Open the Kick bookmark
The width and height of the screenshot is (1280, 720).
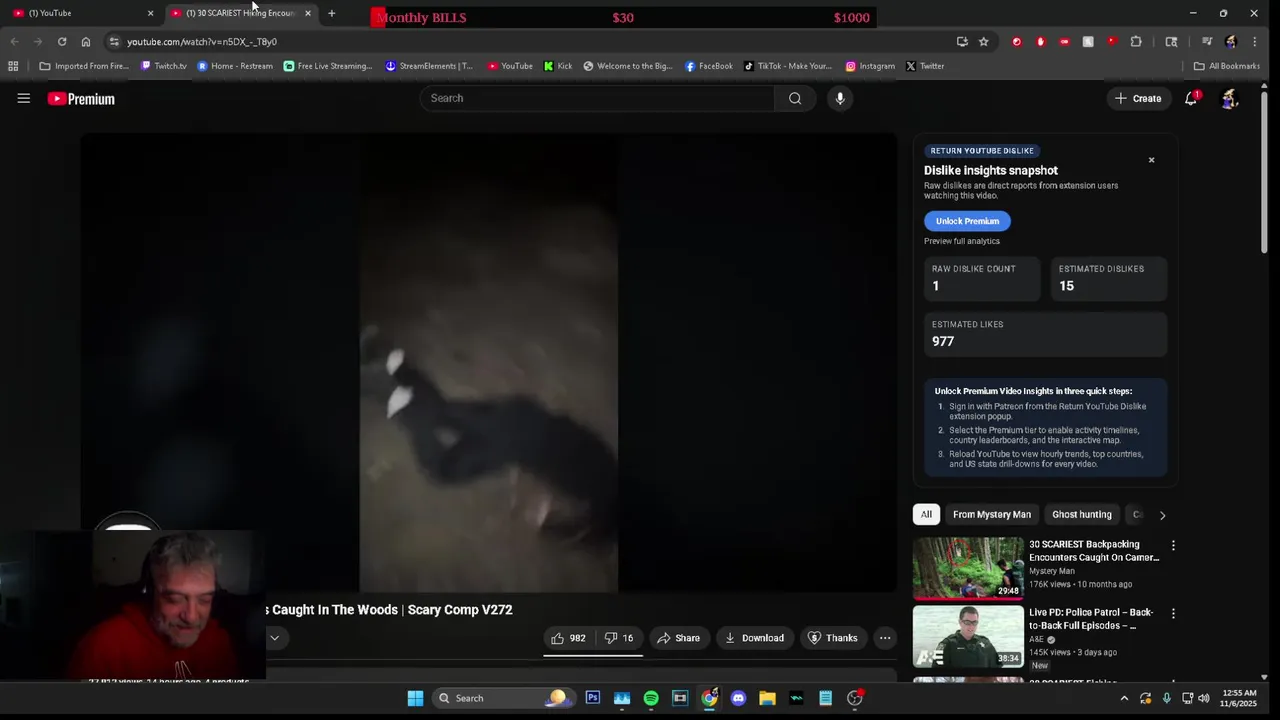click(x=558, y=66)
